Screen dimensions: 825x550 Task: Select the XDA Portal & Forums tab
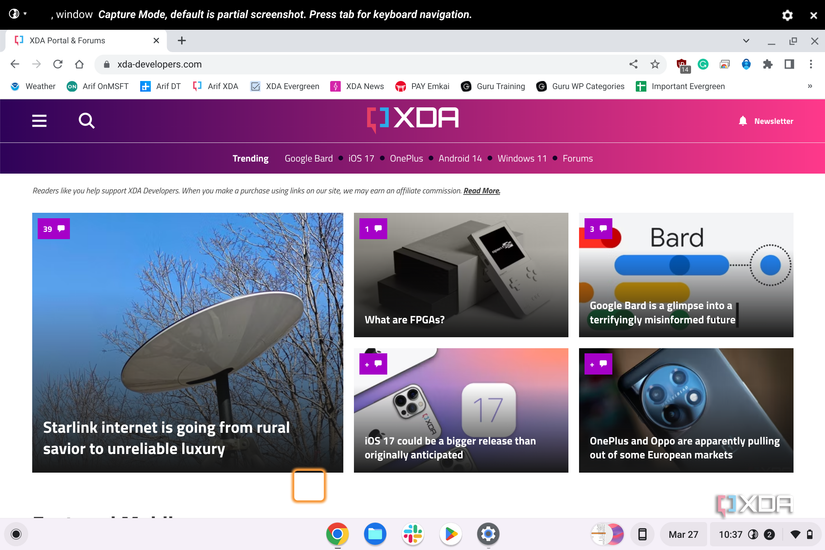(87, 41)
